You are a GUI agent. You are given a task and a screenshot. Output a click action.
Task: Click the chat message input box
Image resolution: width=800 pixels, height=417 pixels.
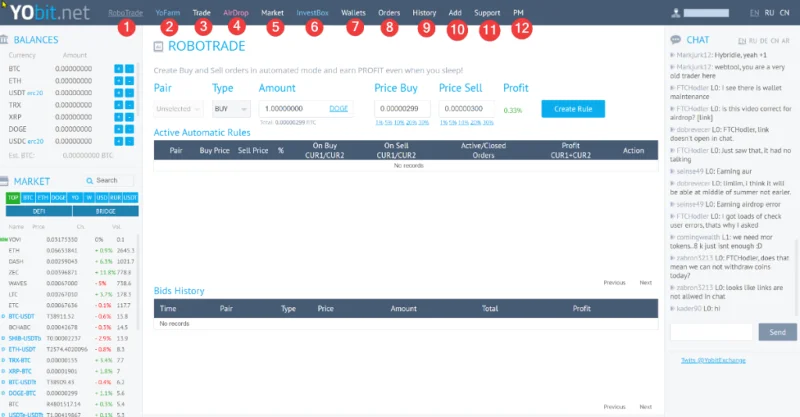click(x=711, y=332)
